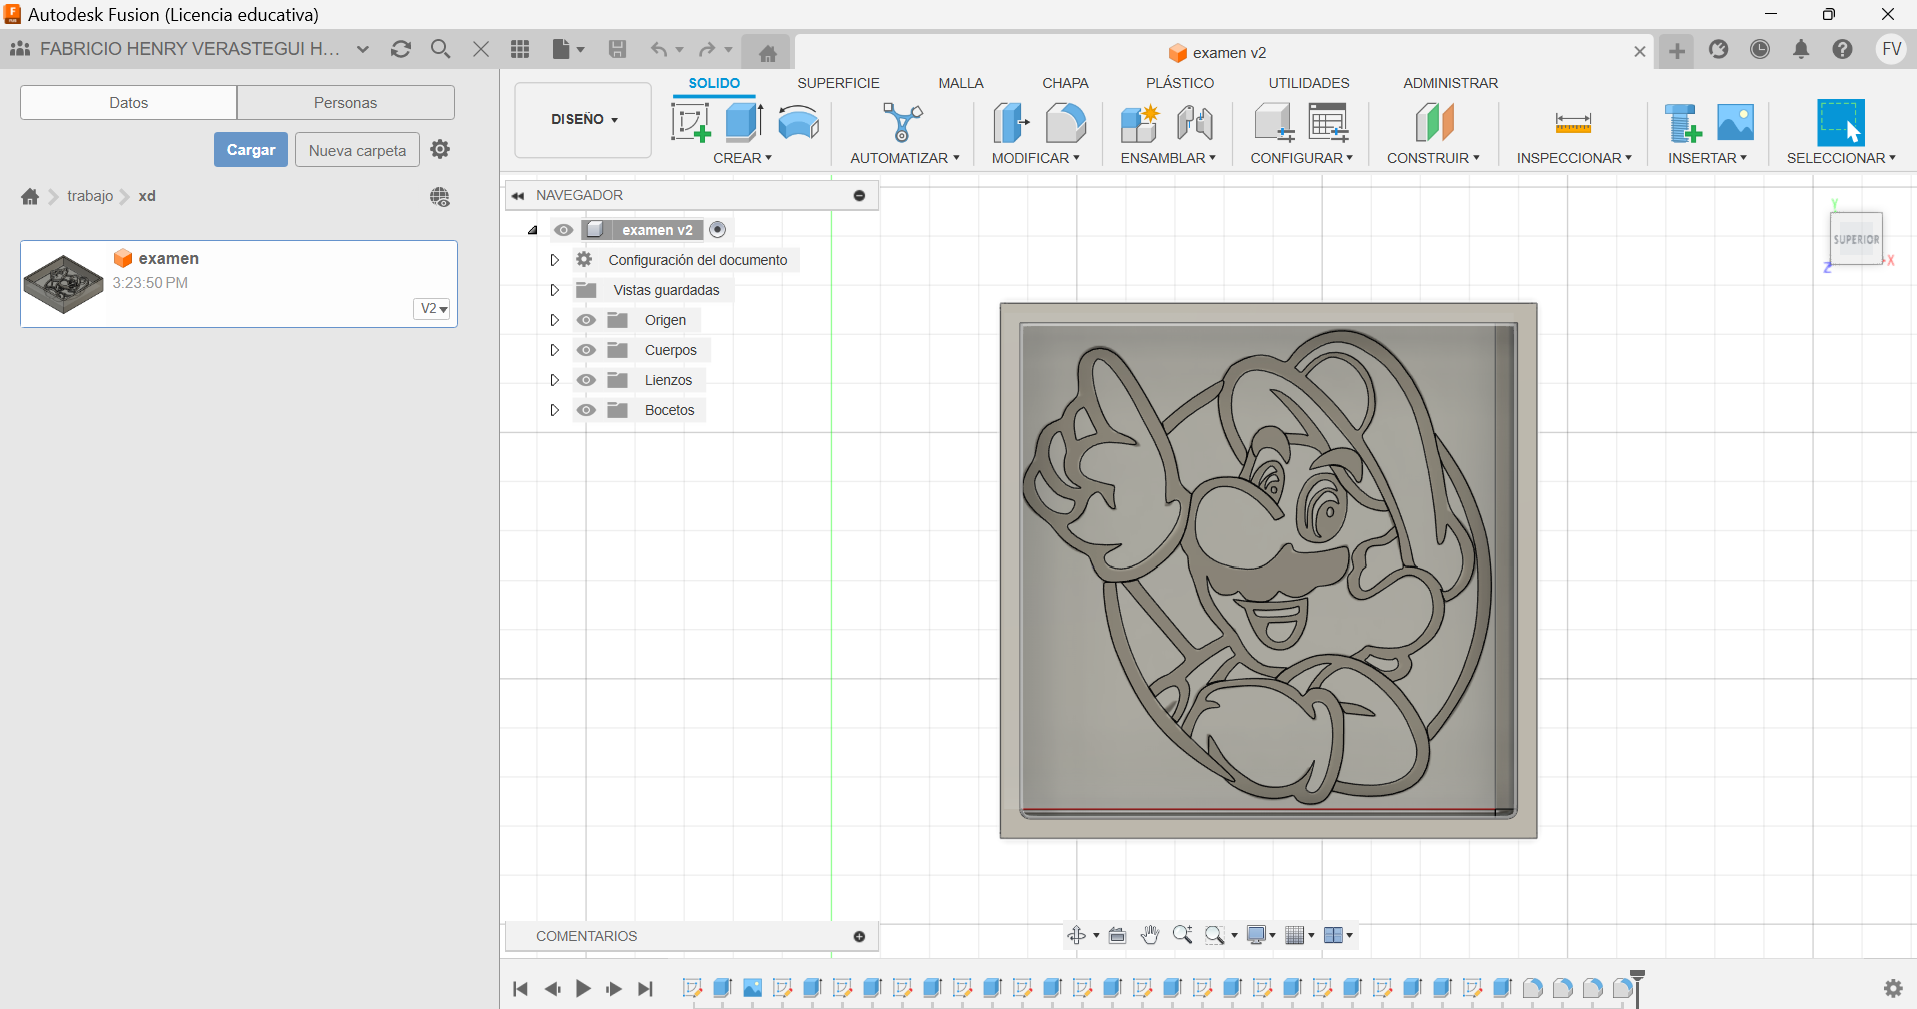Switch to the PLÁSTICO tab
The width and height of the screenshot is (1917, 1009).
[x=1180, y=83]
